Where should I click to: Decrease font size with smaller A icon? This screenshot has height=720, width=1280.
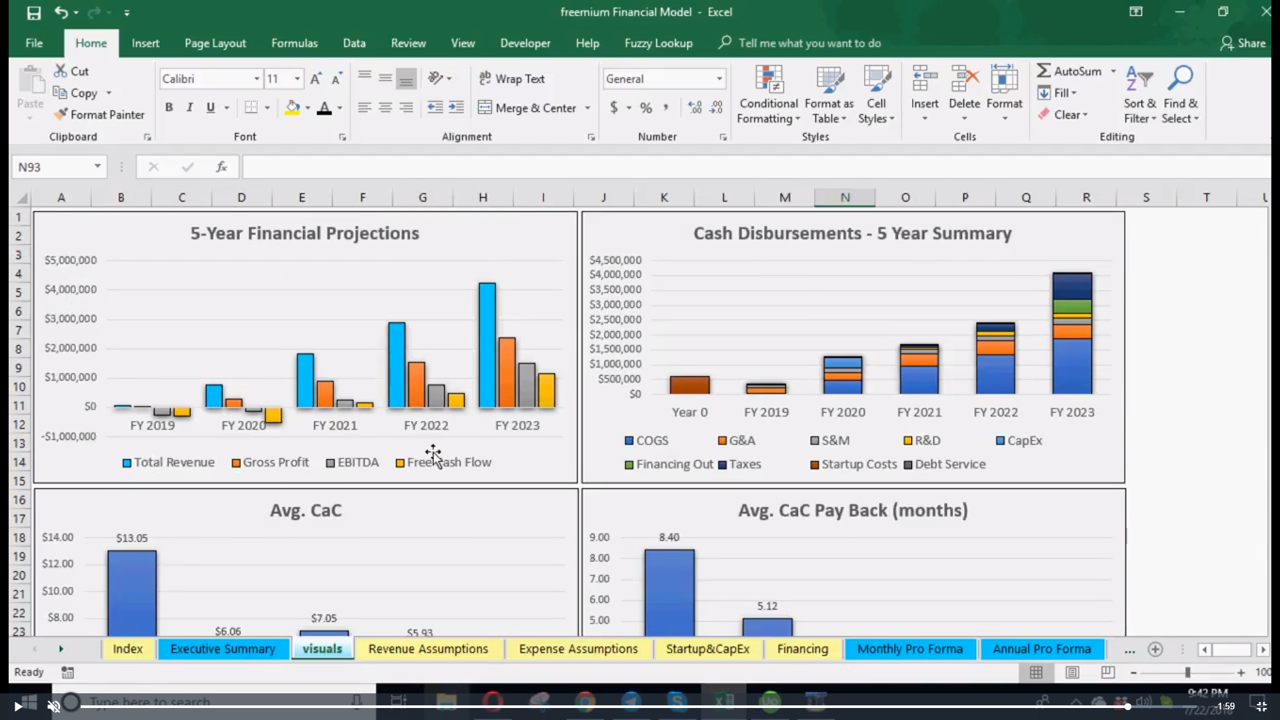pos(336,79)
